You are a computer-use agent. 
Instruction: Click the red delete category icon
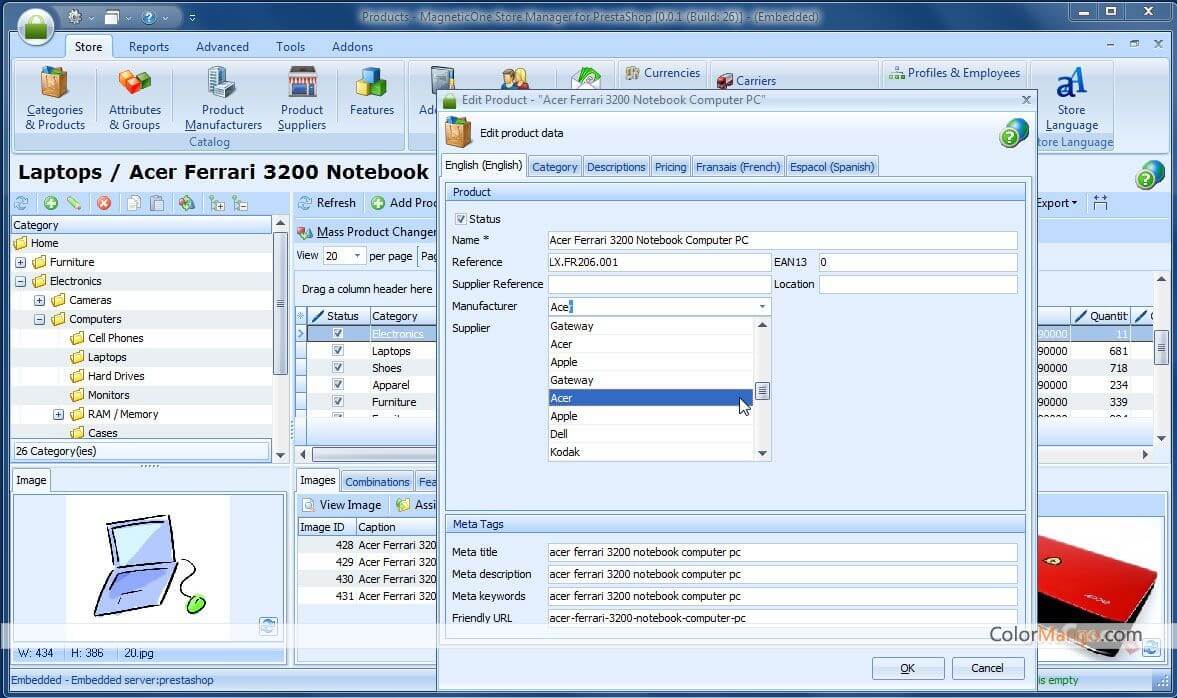pos(104,203)
